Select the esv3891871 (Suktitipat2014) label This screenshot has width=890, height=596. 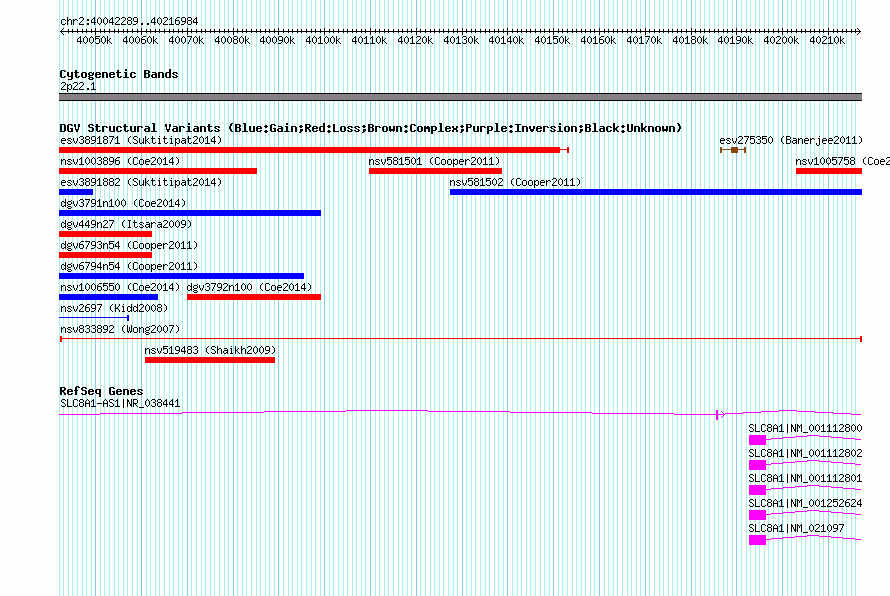coord(141,140)
